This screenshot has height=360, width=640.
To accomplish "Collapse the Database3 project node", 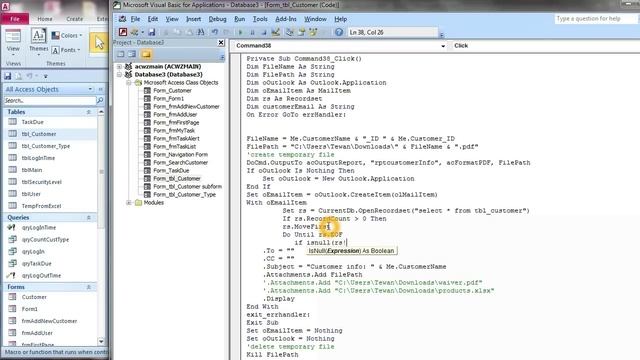I will pyautogui.click(x=119, y=75).
